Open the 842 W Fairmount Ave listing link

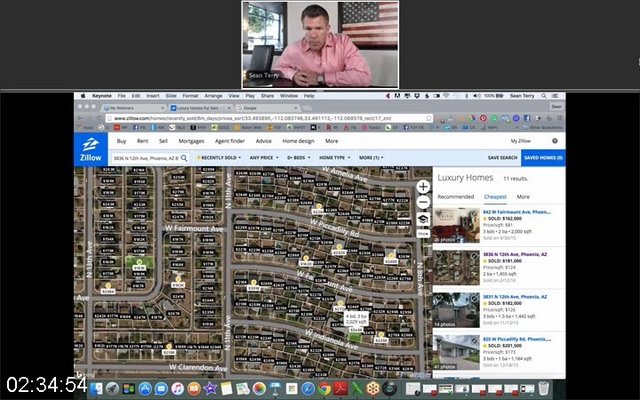(x=517, y=212)
